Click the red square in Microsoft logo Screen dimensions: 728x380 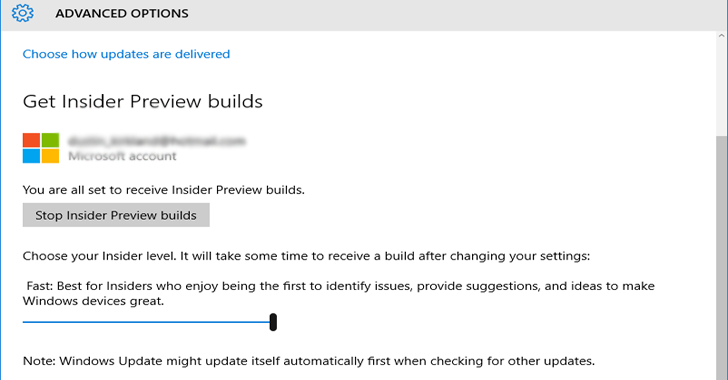coord(32,140)
